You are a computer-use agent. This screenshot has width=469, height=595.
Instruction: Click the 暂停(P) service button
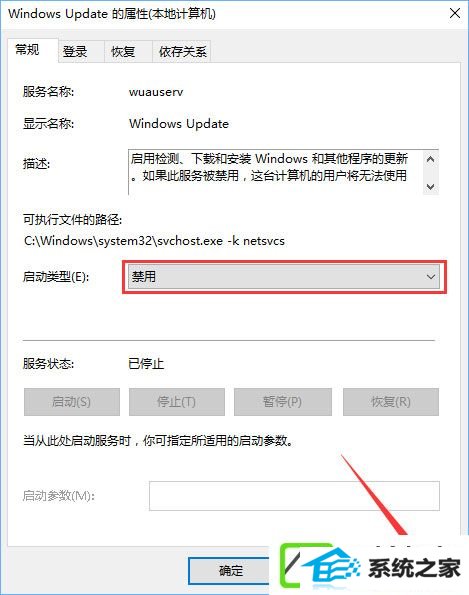click(283, 401)
